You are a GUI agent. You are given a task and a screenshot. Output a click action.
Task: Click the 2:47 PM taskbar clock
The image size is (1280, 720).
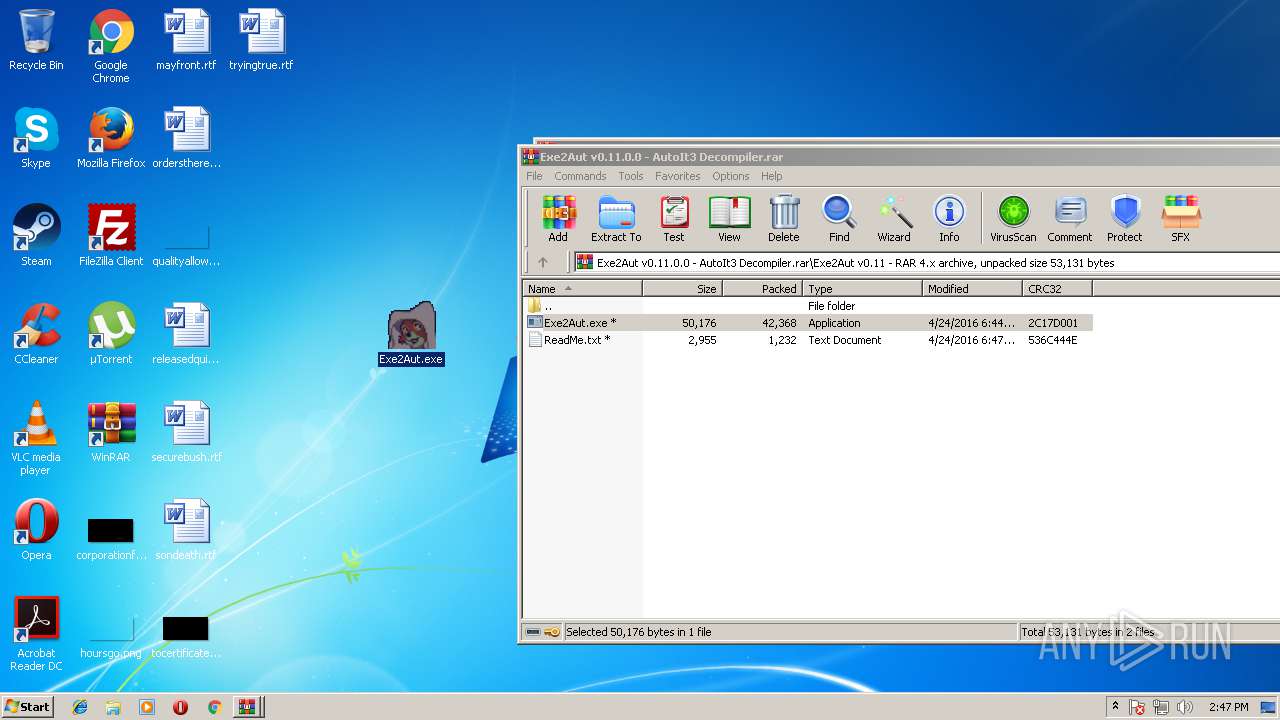pos(1228,707)
